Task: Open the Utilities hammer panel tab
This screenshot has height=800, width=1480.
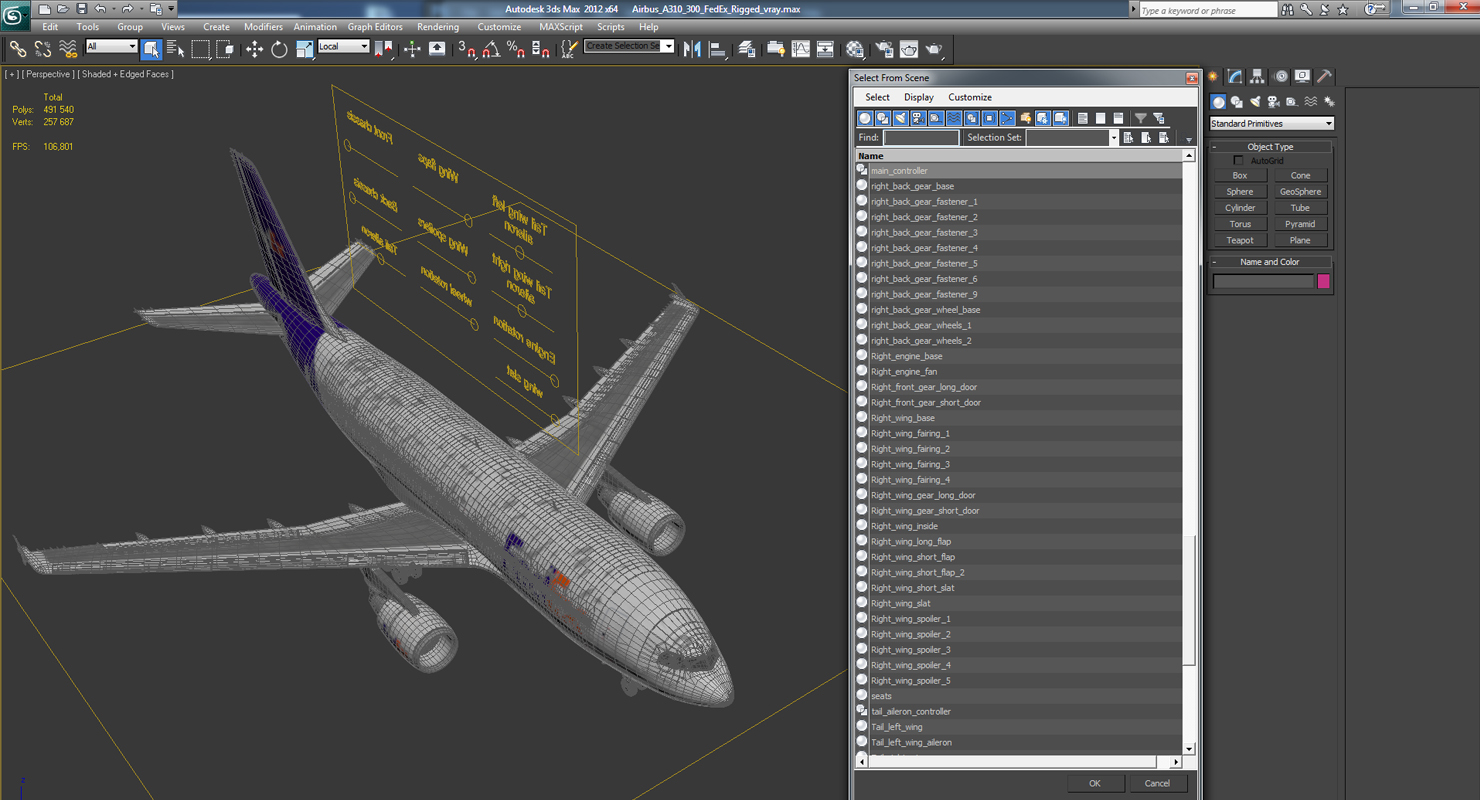Action: pos(1324,76)
